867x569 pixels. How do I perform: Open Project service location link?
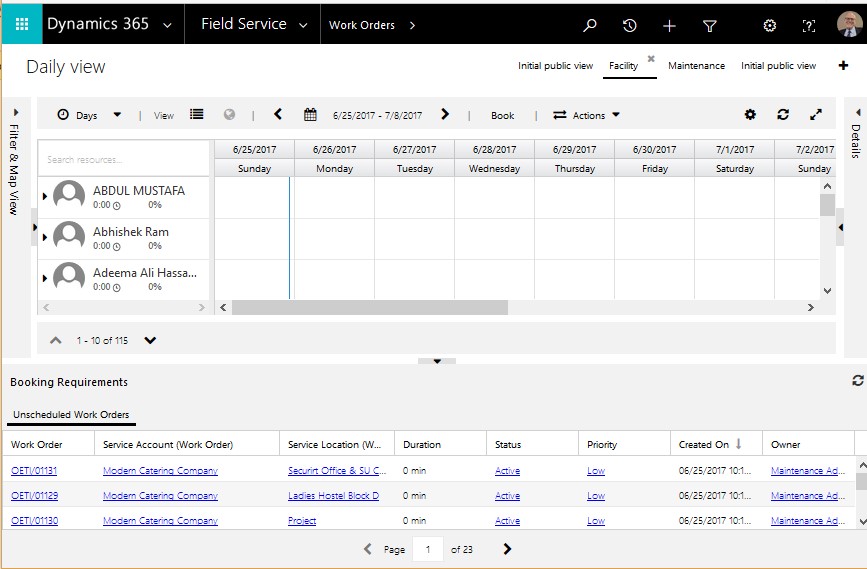pos(302,520)
